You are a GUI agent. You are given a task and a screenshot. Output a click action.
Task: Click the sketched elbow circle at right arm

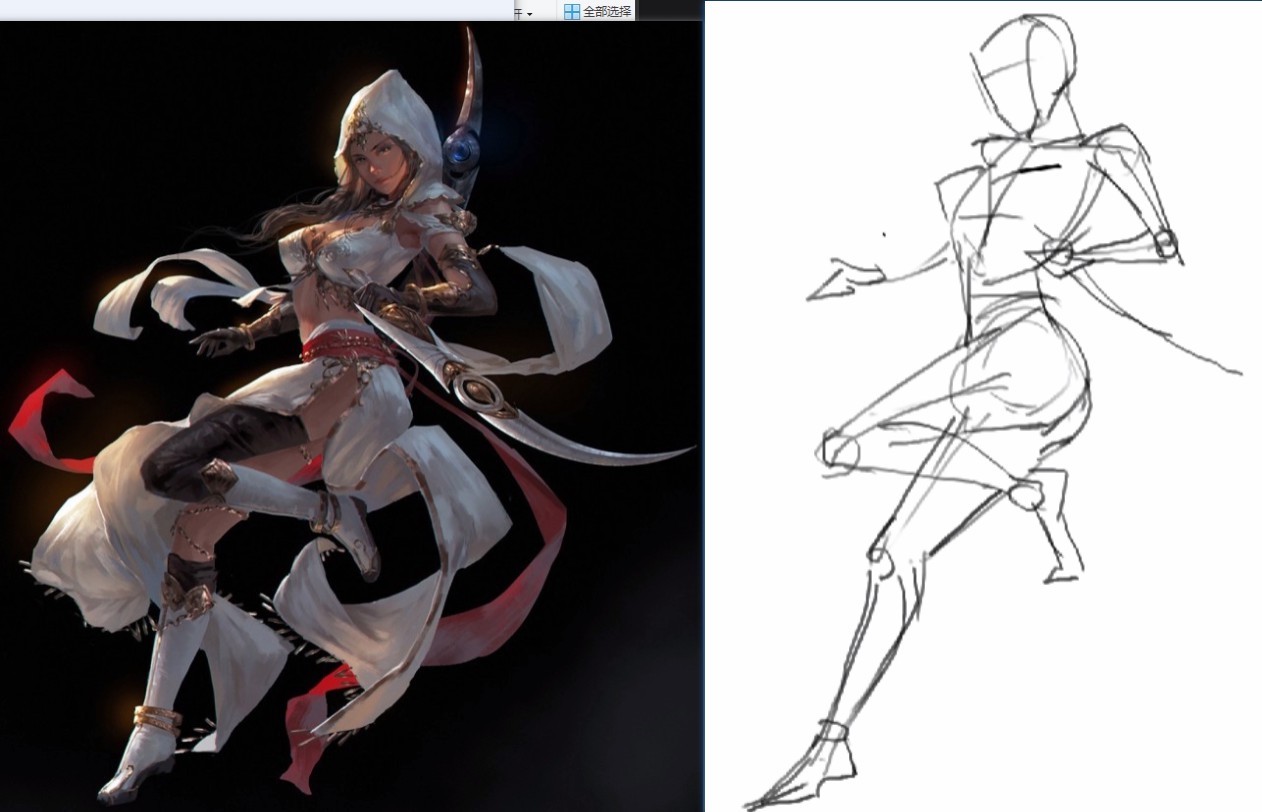tap(1165, 243)
